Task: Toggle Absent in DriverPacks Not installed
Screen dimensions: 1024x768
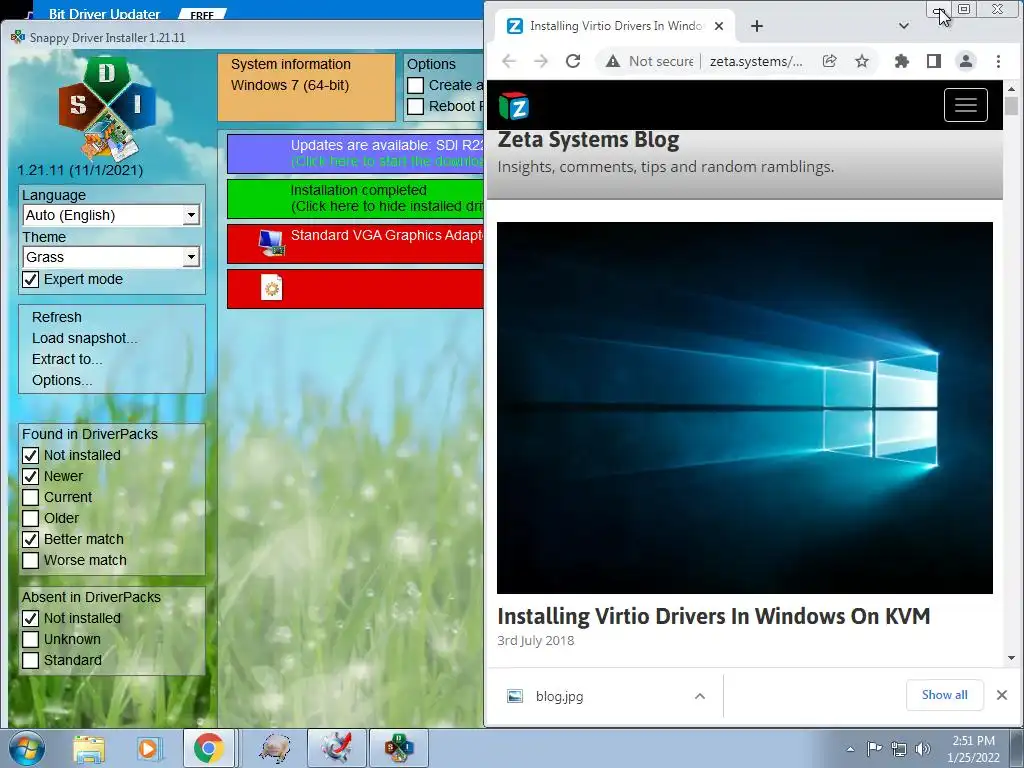Action: coord(31,618)
